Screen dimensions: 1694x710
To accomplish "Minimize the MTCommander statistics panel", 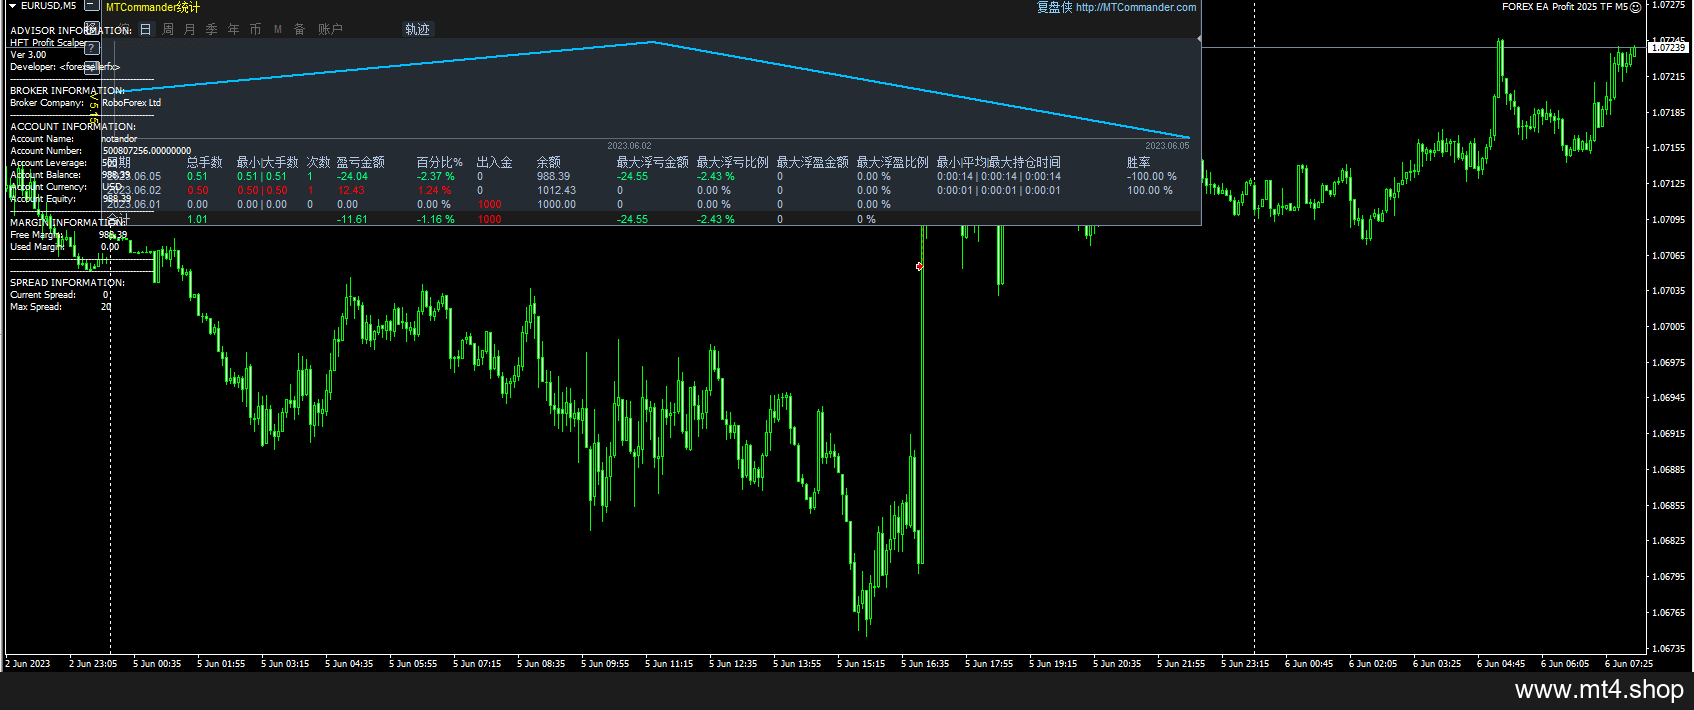I will [x=91, y=7].
